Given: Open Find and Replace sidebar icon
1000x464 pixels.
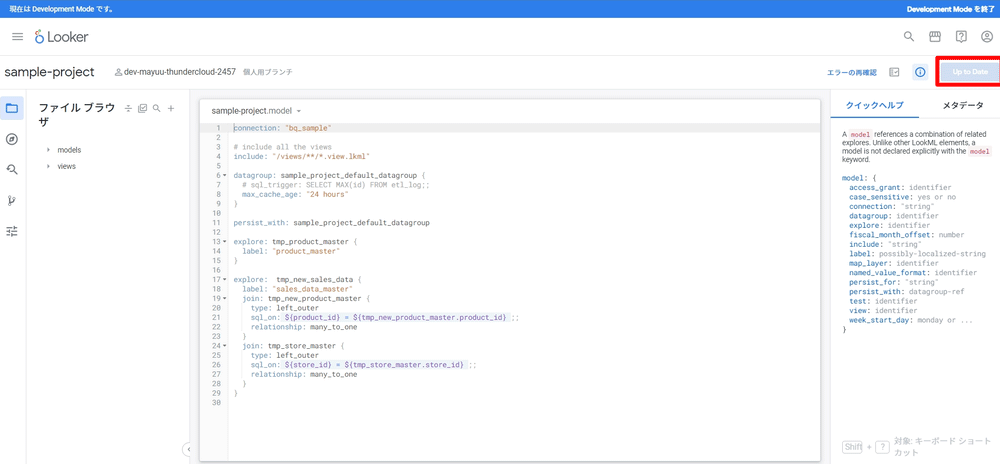Looking at the screenshot, I should (x=11, y=170).
